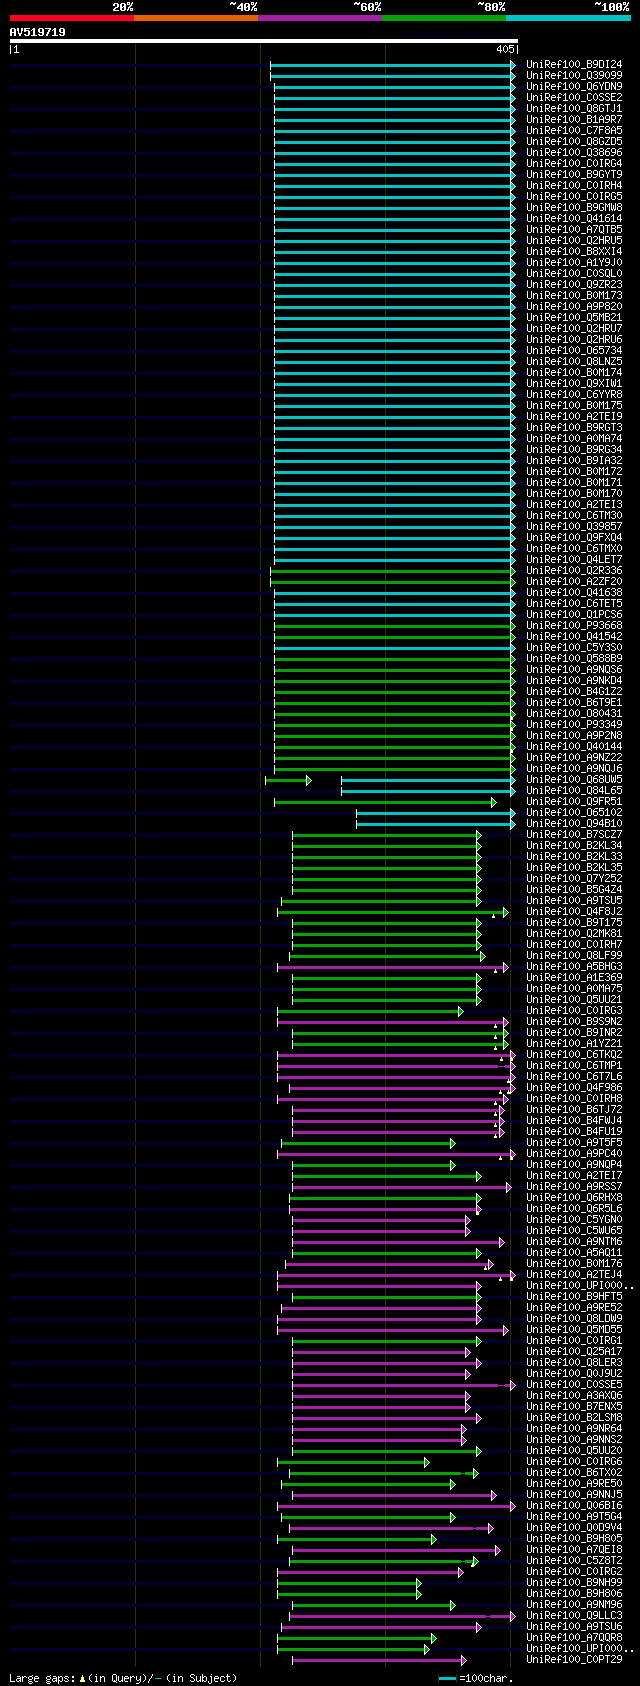Click the 405 query length end marker
This screenshot has height=1686, width=640.
click(505, 49)
